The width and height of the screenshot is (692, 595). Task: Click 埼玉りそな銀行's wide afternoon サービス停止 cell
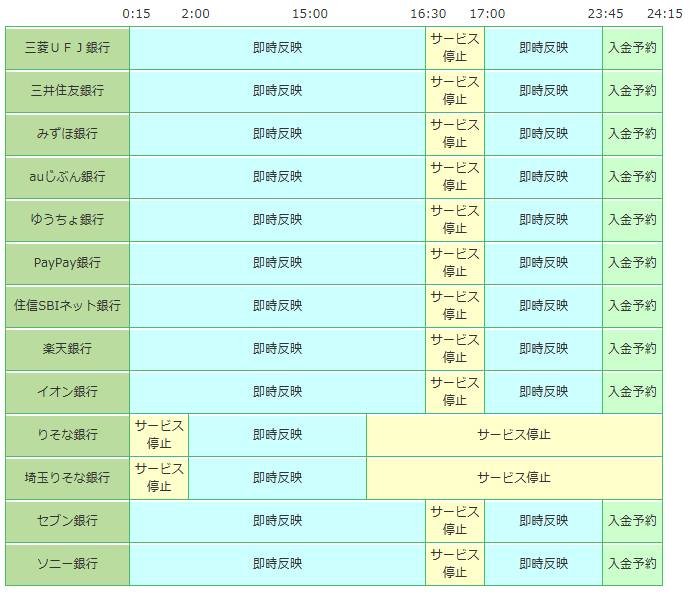click(x=514, y=478)
